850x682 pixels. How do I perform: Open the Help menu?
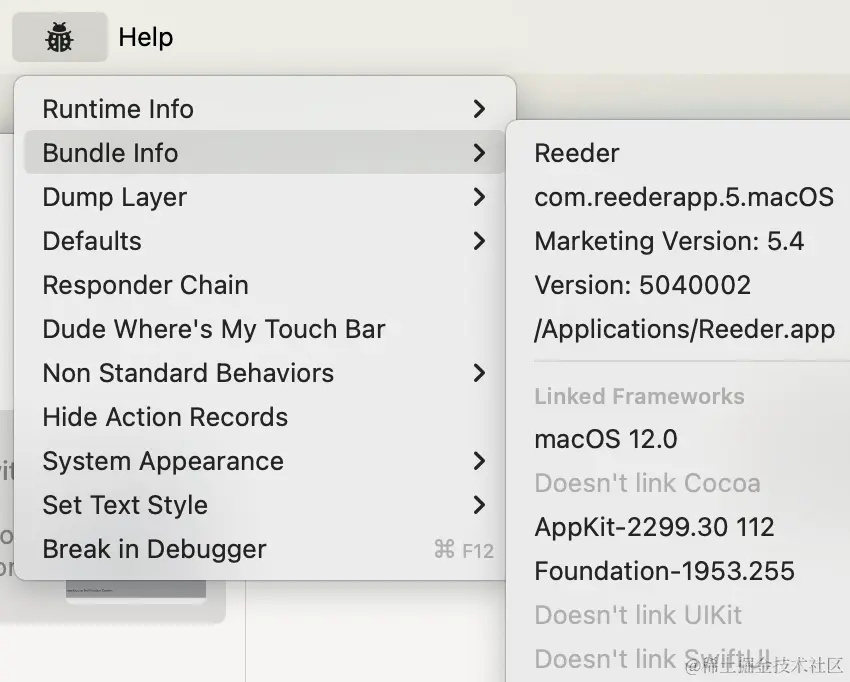coord(146,37)
